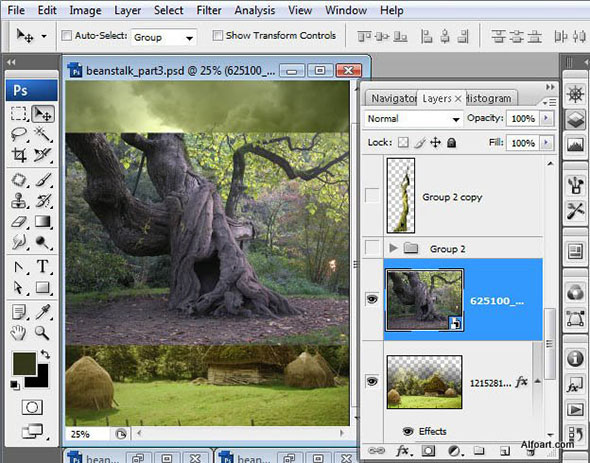The image size is (590, 463).
Task: Expand the Group 2 folder triangle
Action: tap(393, 248)
